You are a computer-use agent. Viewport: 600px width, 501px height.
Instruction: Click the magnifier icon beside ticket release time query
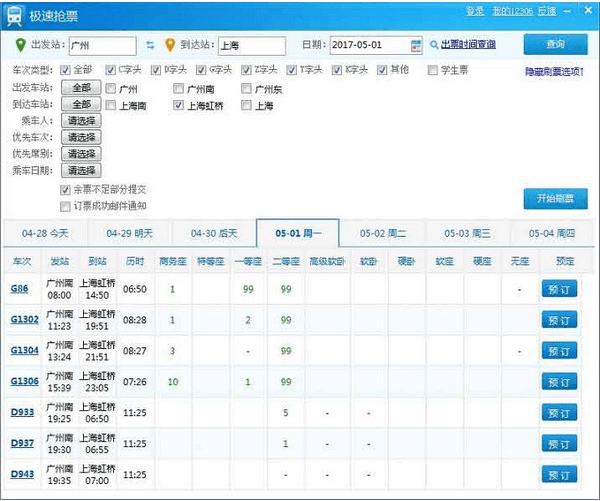pos(434,45)
